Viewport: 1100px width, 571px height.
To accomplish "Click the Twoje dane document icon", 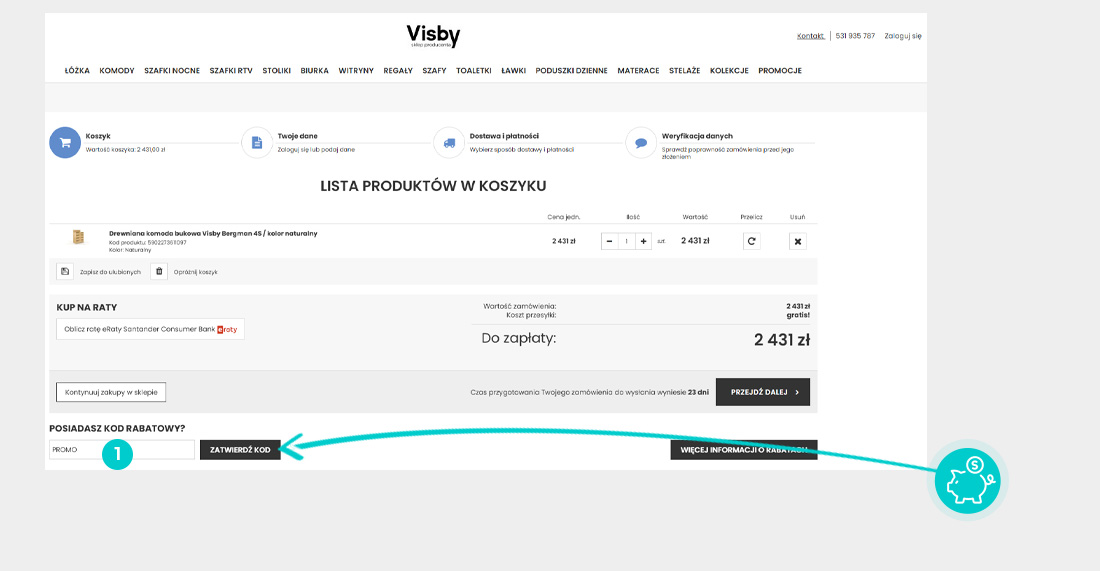I will (x=257, y=142).
